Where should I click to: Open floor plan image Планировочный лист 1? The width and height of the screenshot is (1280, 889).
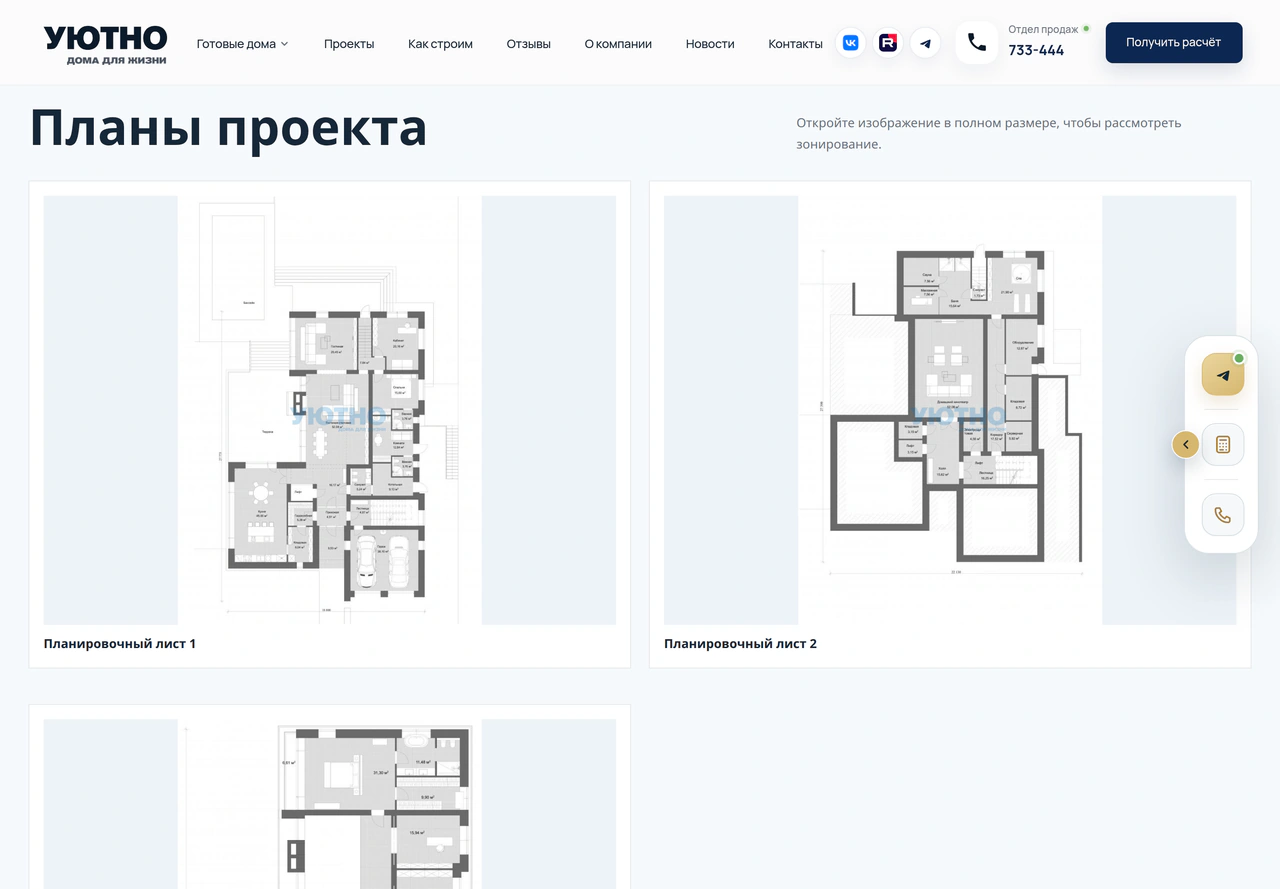(330, 410)
